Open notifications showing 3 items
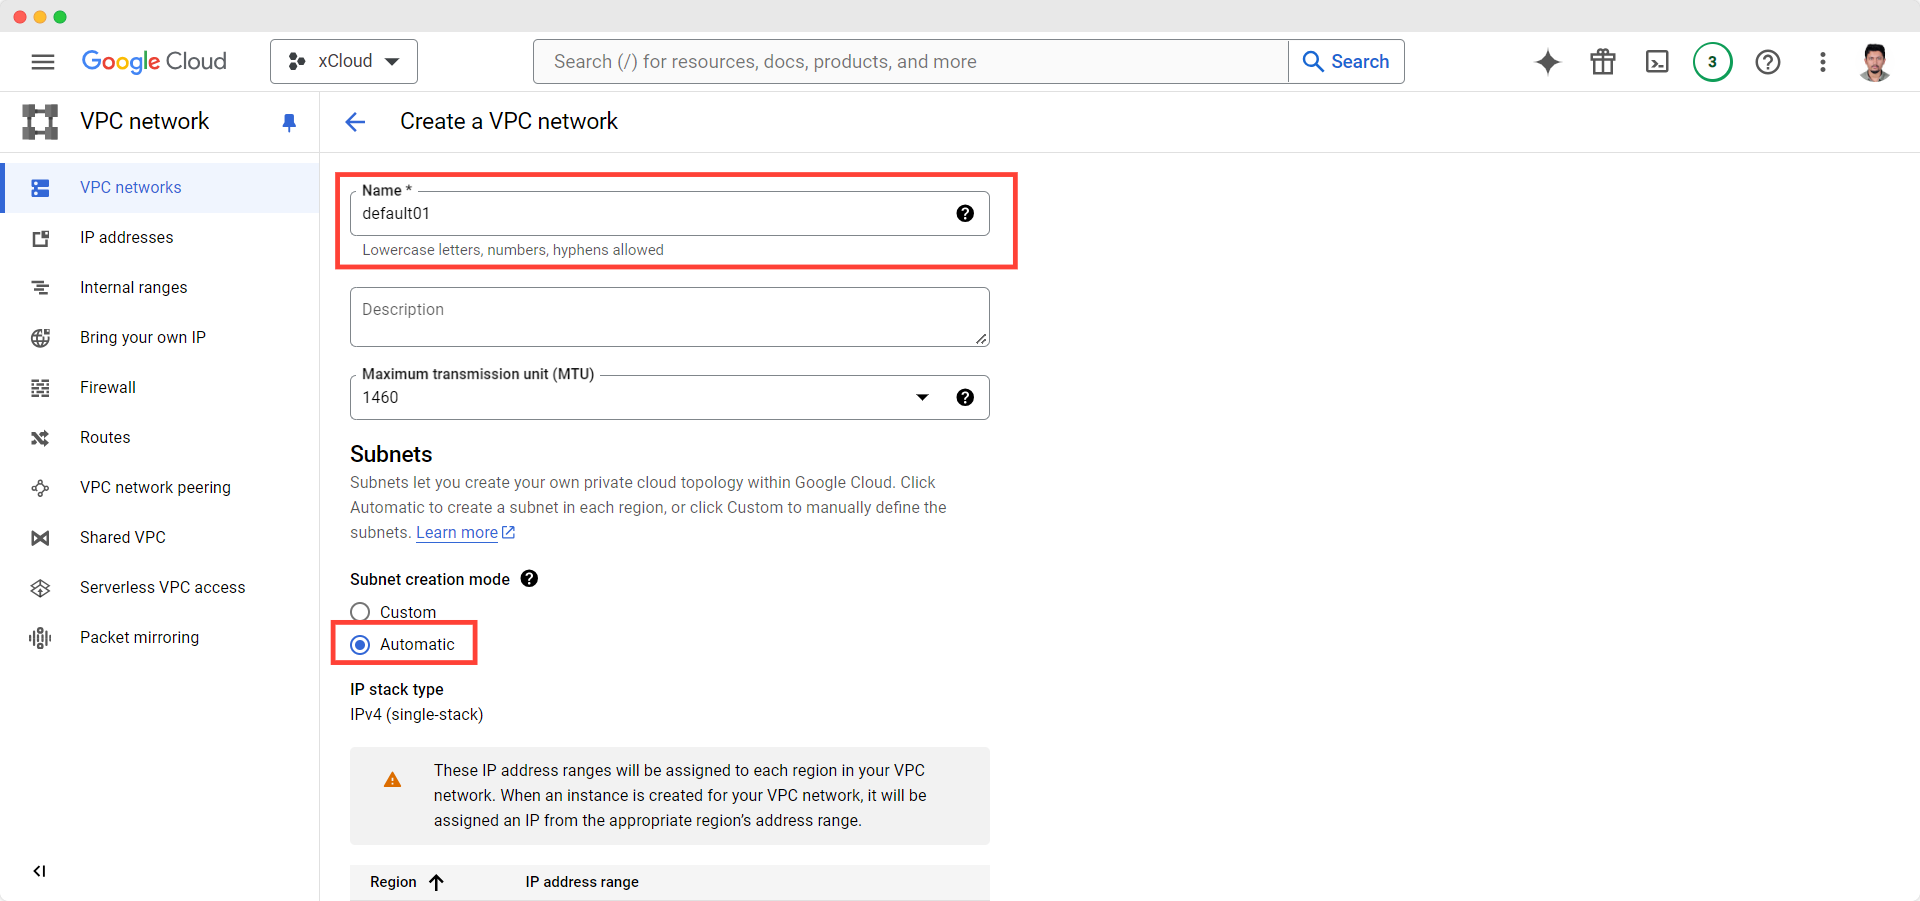This screenshot has height=901, width=1920. click(1712, 61)
